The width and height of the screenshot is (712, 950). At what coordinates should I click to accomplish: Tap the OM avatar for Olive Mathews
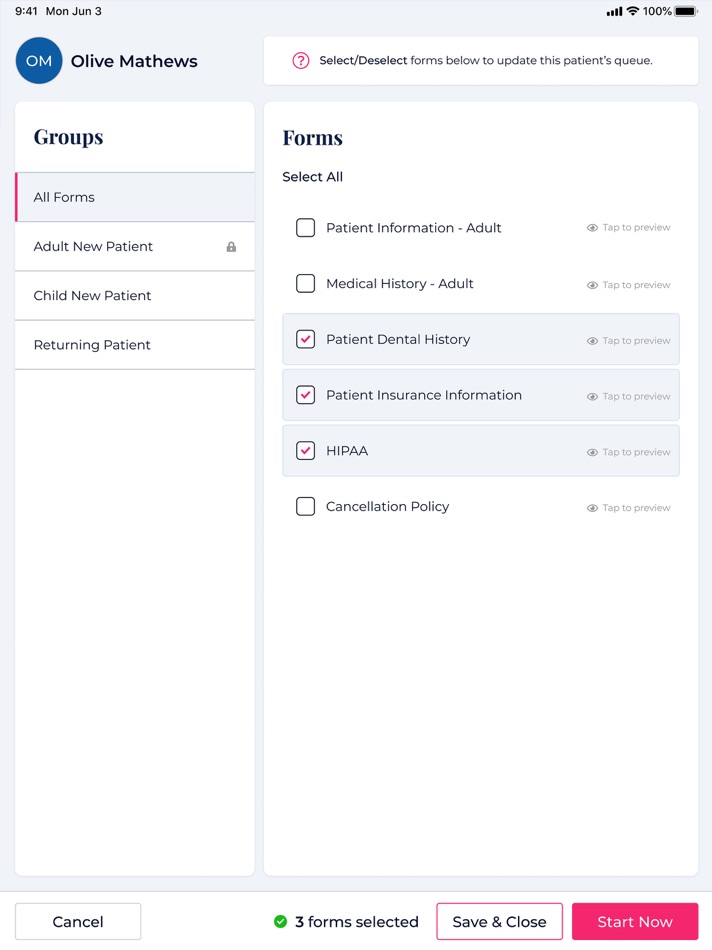38,61
